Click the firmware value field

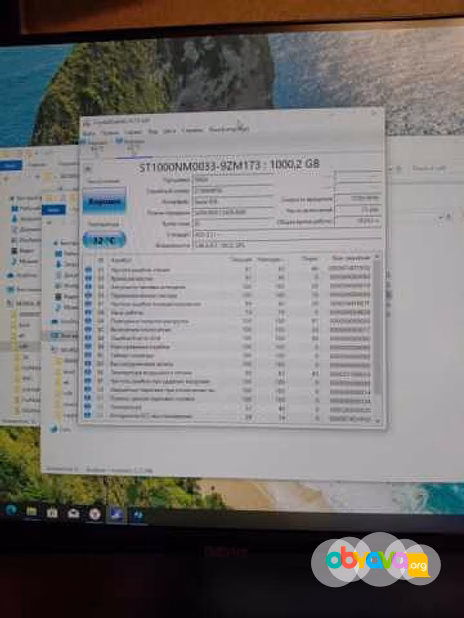233,180
